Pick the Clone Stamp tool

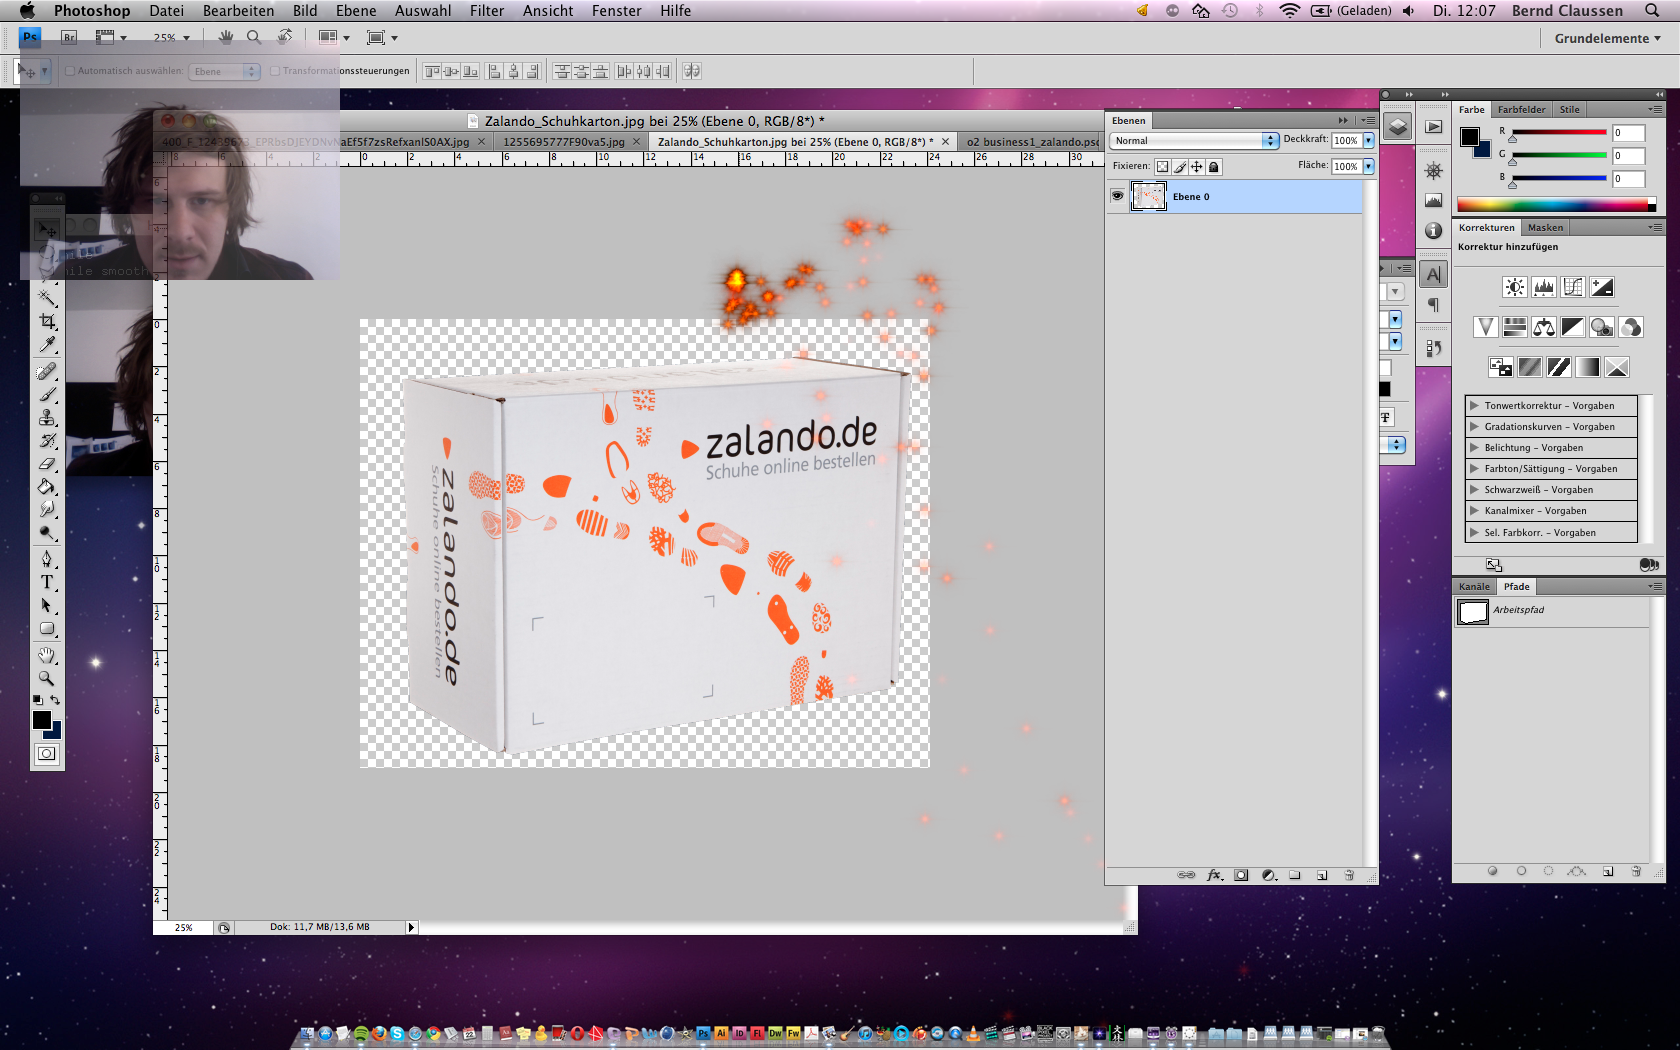pyautogui.click(x=47, y=418)
